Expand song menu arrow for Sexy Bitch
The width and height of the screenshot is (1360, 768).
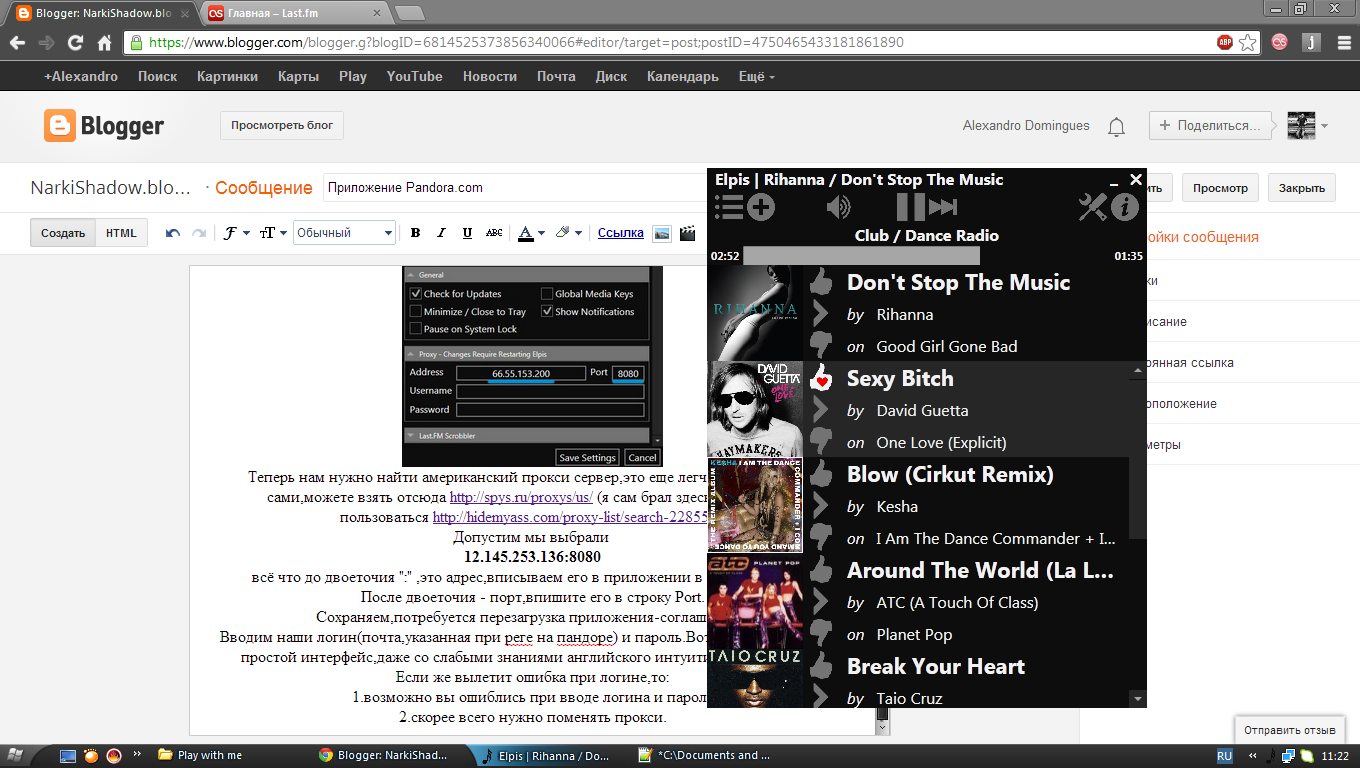pos(821,409)
